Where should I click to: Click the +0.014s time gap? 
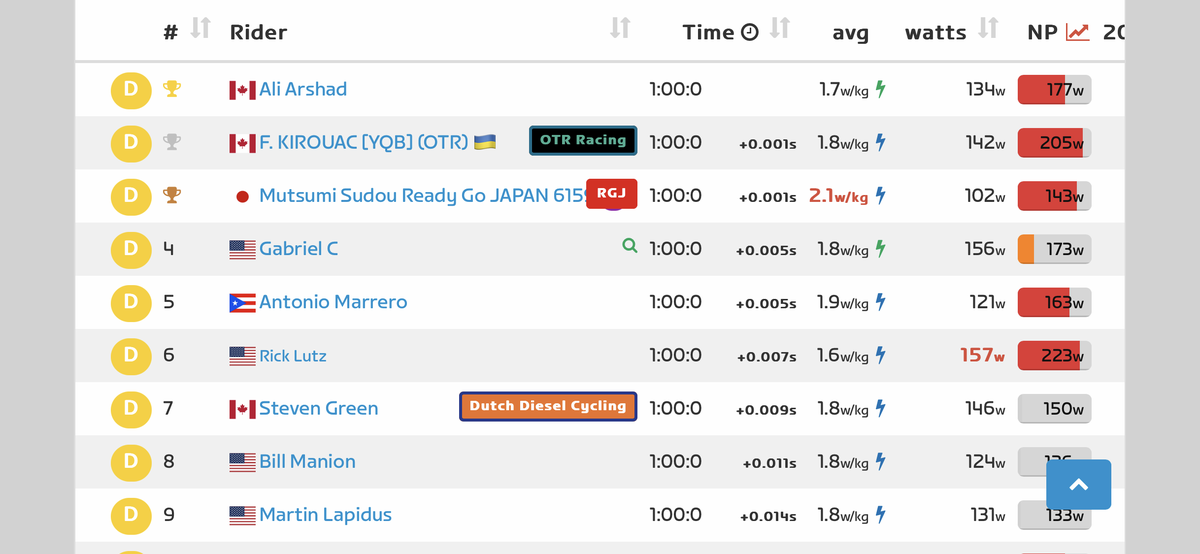click(x=768, y=516)
